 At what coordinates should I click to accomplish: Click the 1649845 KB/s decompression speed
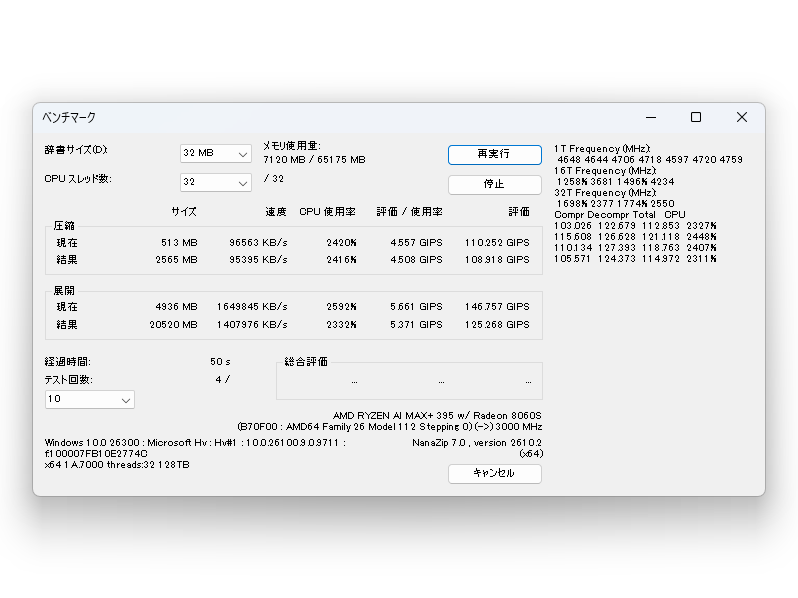pos(252,307)
